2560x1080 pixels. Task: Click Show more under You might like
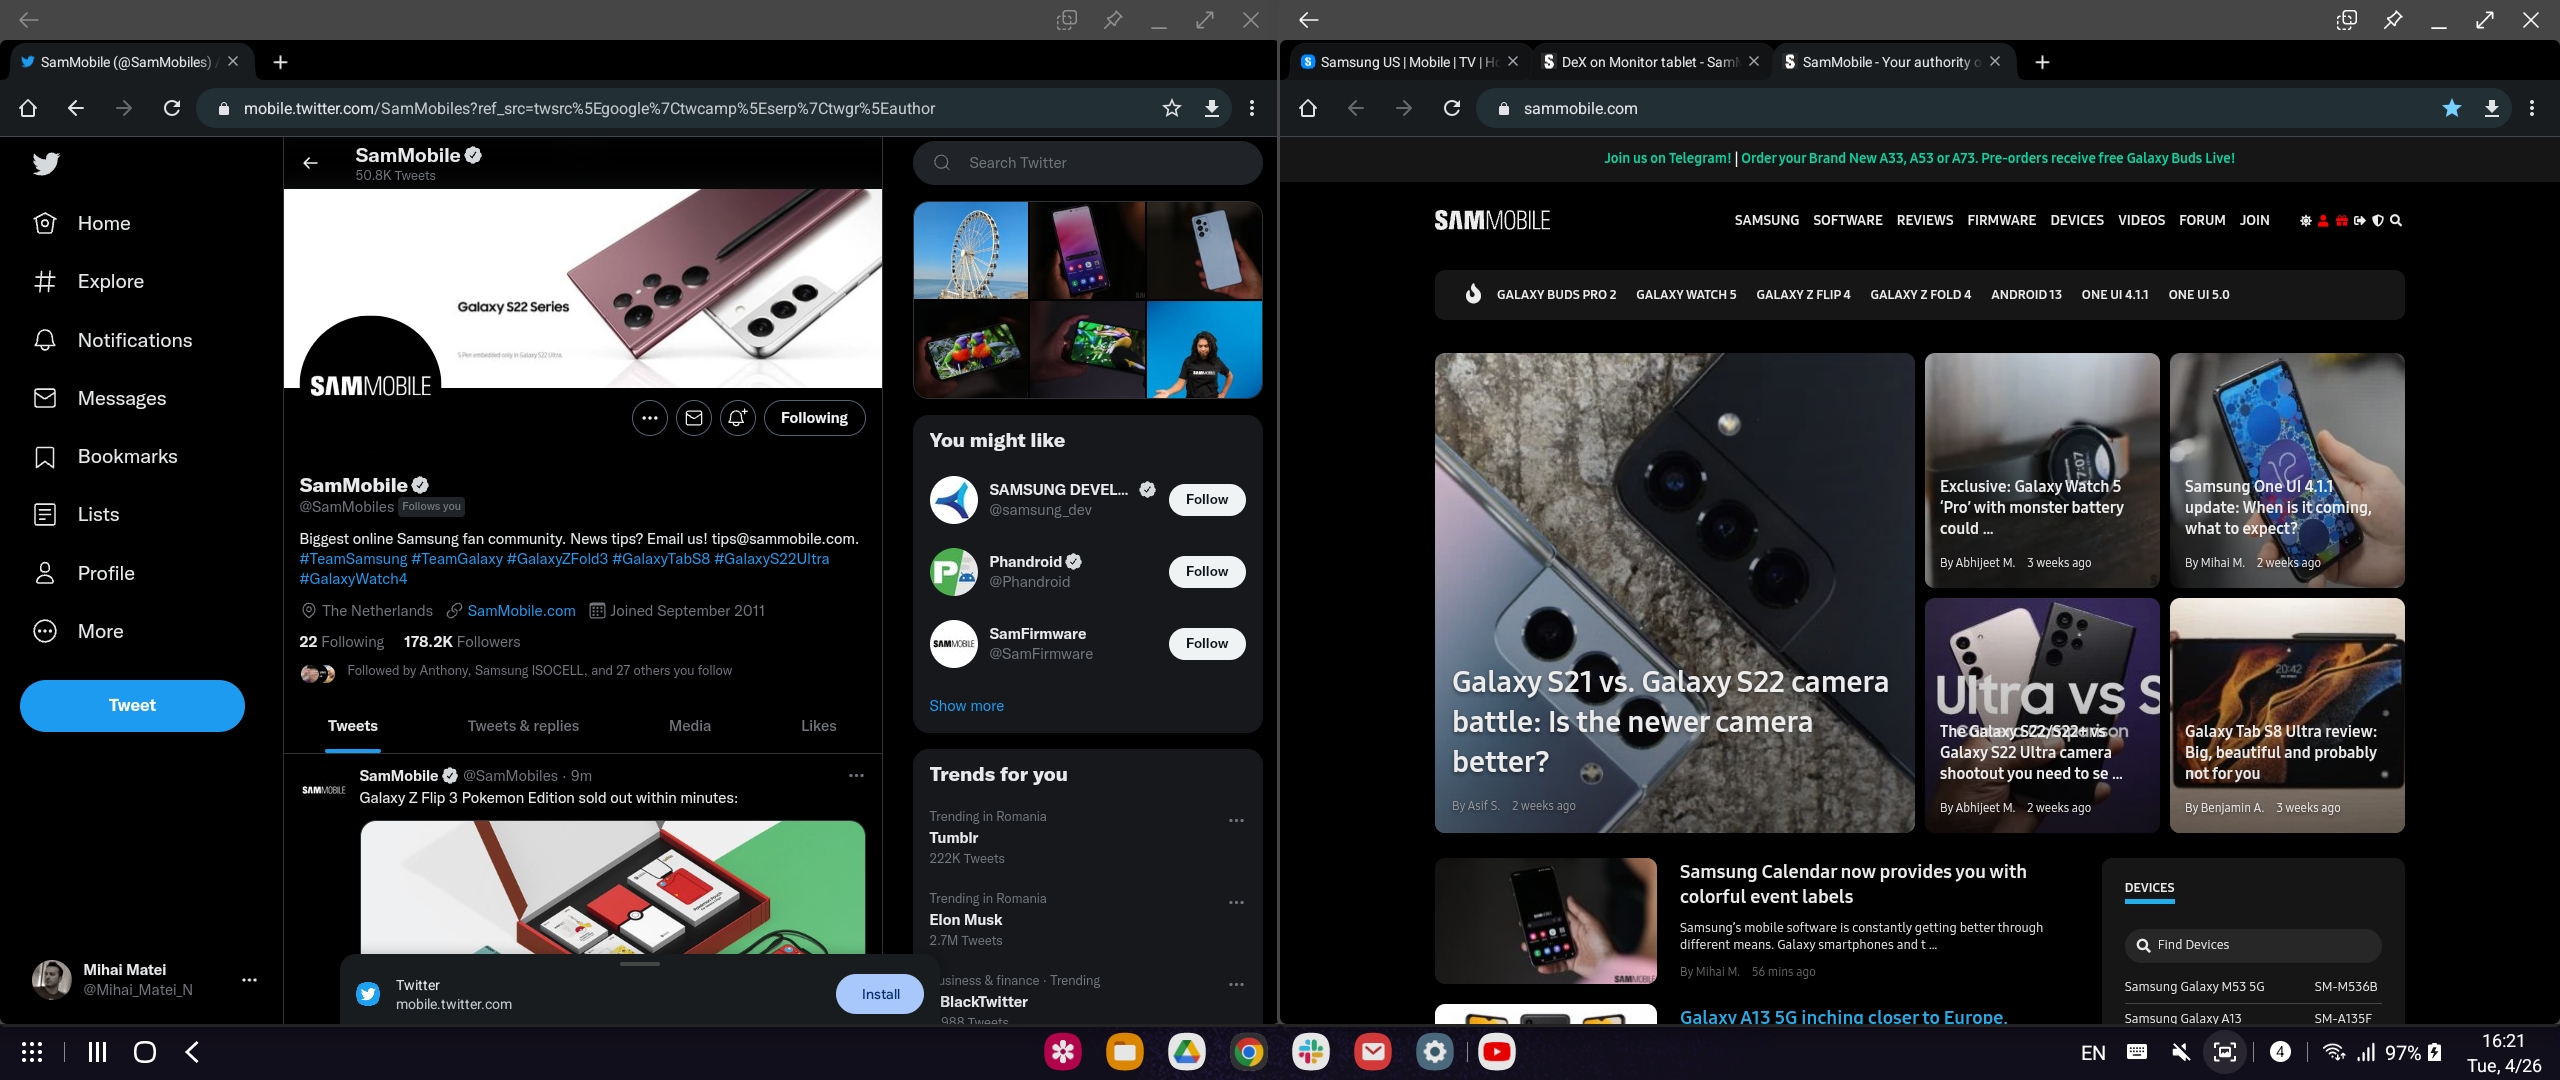966,706
